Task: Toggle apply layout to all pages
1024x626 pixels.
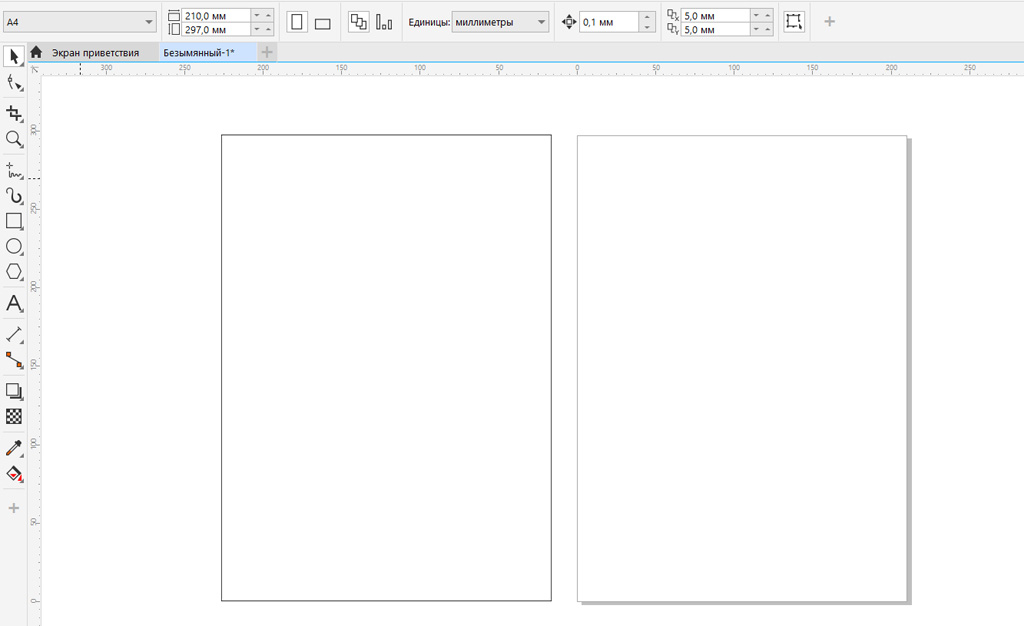Action: [x=358, y=22]
